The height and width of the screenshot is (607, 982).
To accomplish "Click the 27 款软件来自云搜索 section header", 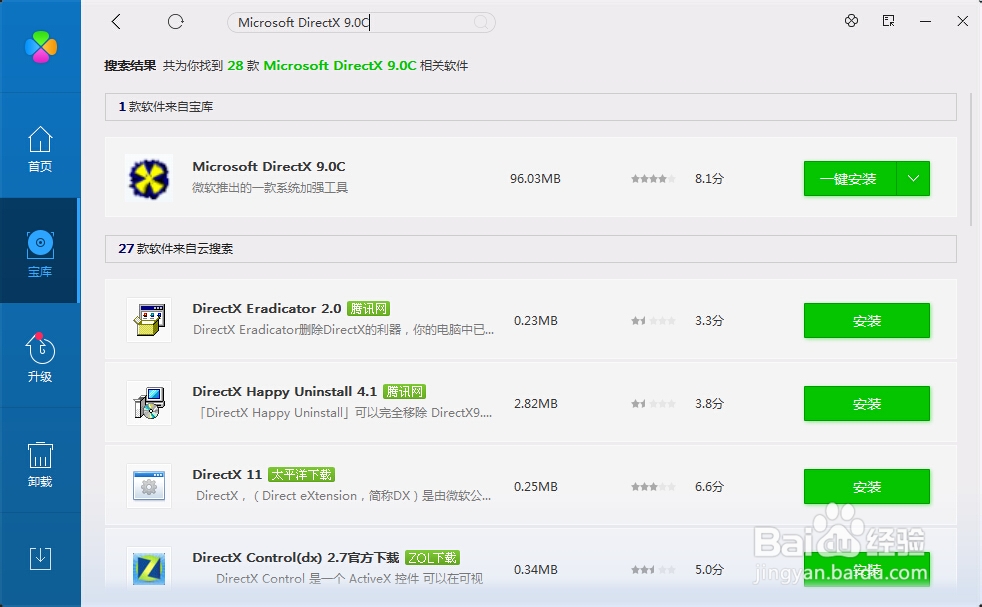I will 530,249.
